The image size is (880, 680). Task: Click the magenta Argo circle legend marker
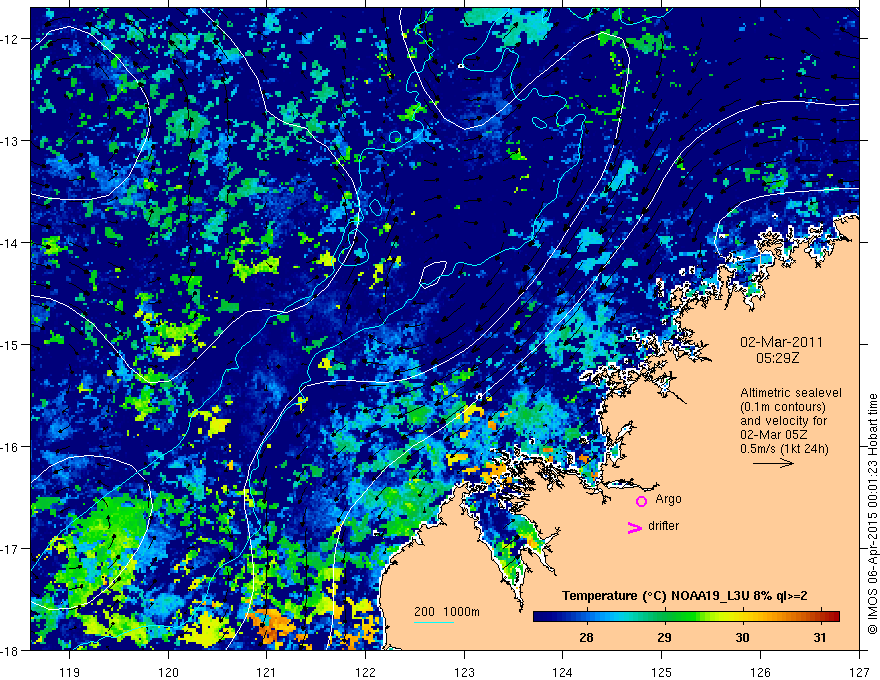tap(641, 501)
